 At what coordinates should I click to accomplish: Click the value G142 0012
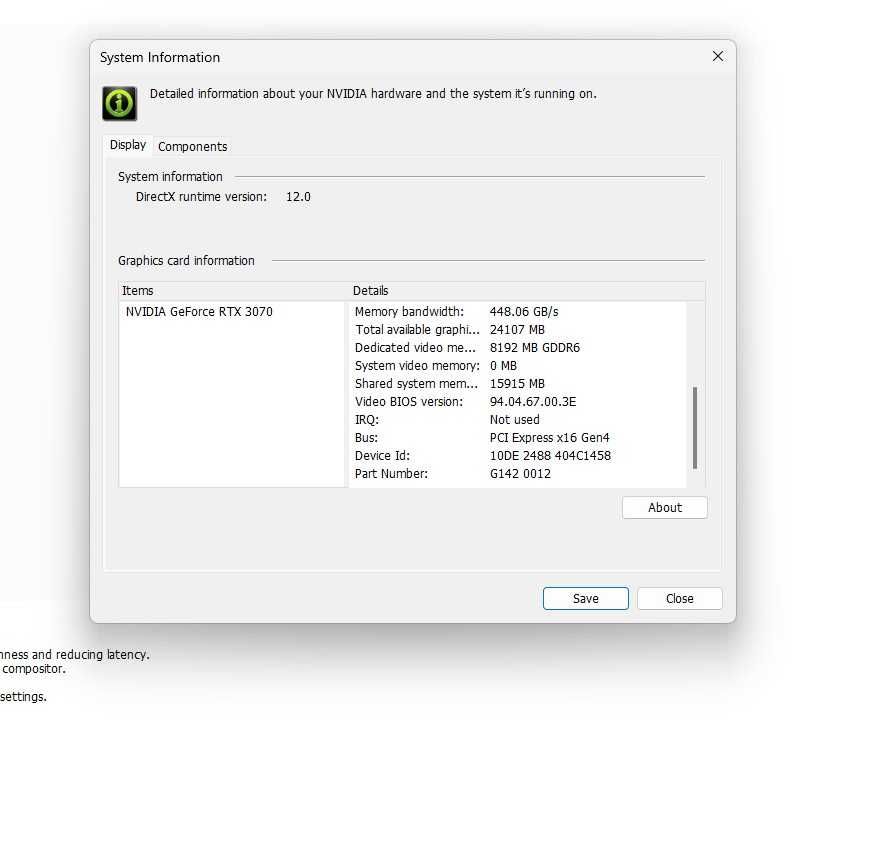click(x=520, y=474)
